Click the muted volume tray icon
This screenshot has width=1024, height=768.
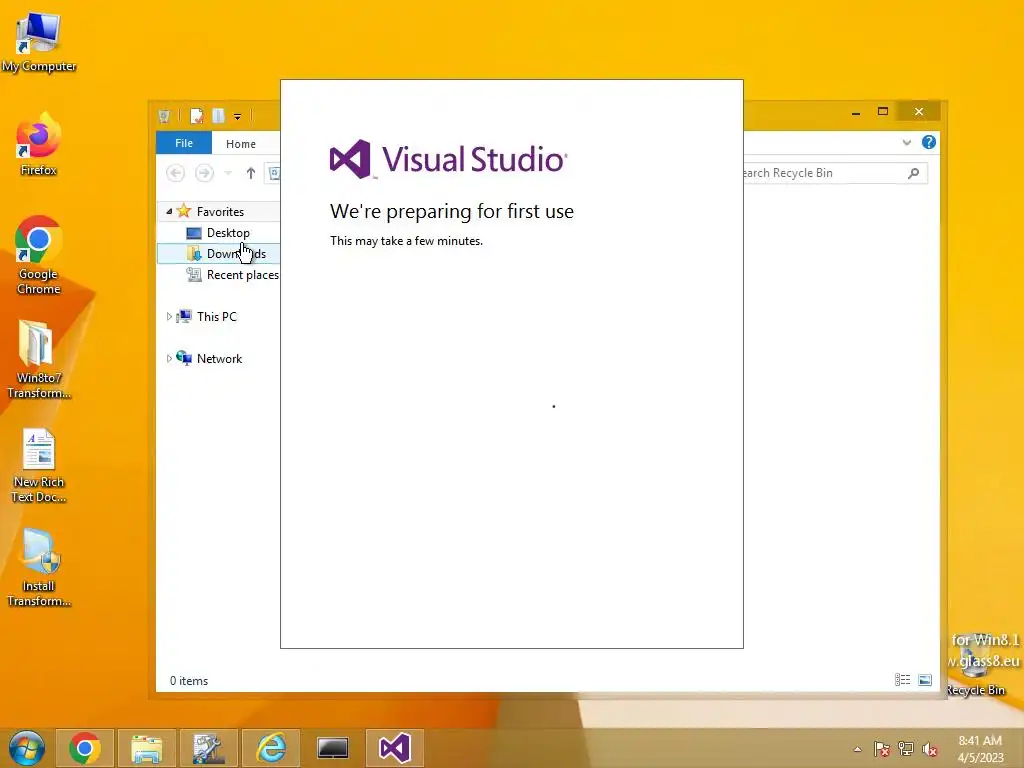[x=929, y=749]
